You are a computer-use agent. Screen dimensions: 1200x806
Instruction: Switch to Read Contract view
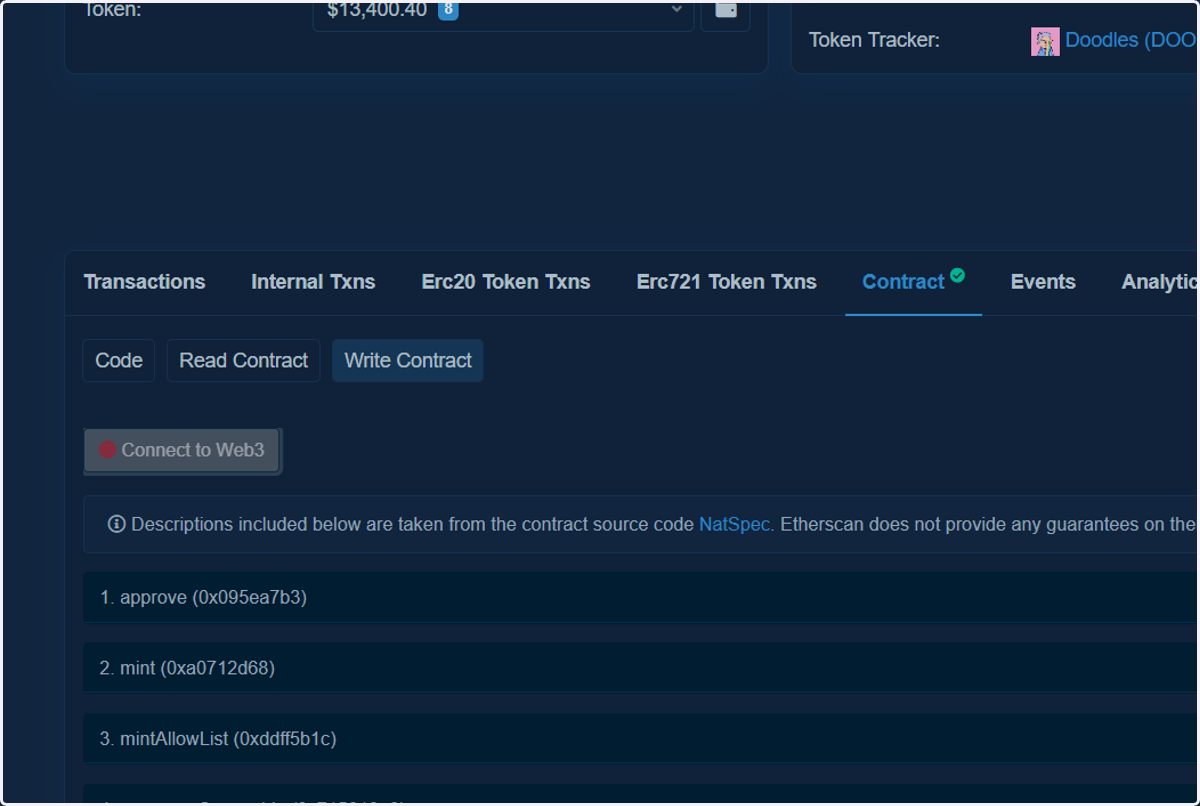pyautogui.click(x=244, y=361)
